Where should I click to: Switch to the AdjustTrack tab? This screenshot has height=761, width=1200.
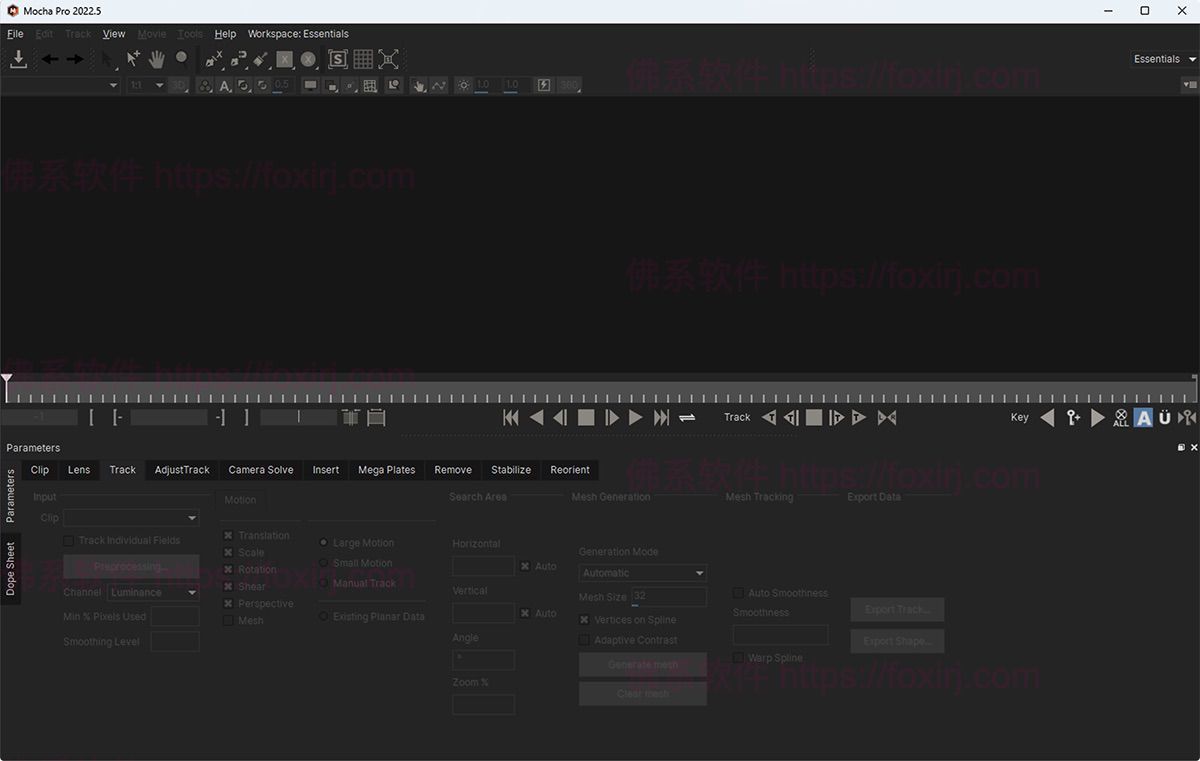(x=181, y=469)
